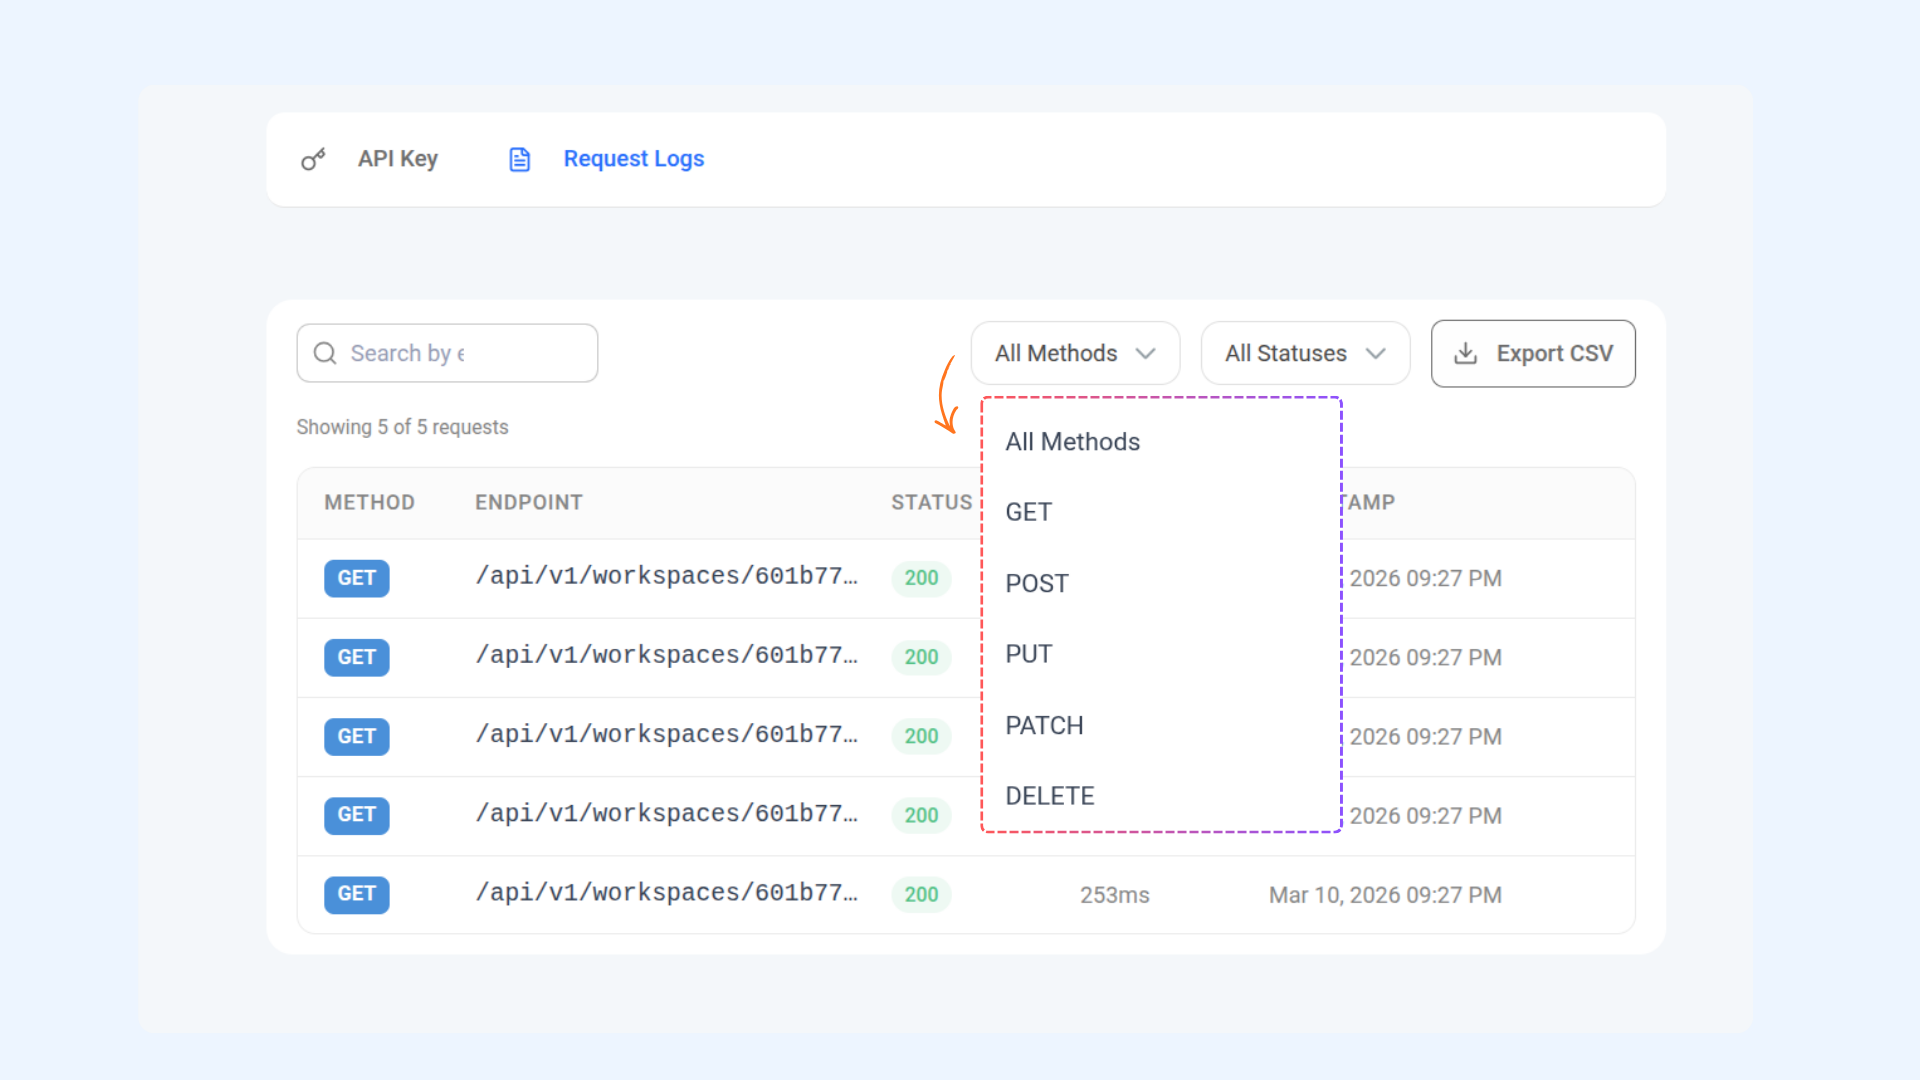This screenshot has height=1080, width=1920.
Task: Click the magnifying glass in the search field
Action: (324, 353)
